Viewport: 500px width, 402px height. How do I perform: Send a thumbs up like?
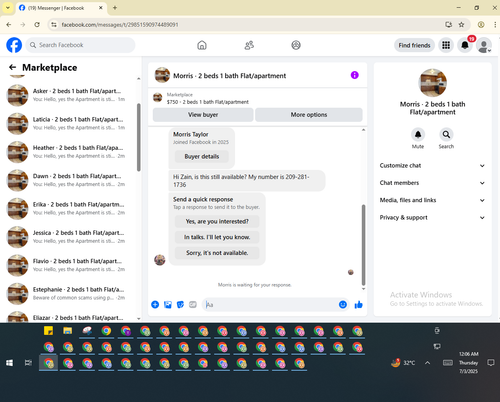click(x=359, y=304)
